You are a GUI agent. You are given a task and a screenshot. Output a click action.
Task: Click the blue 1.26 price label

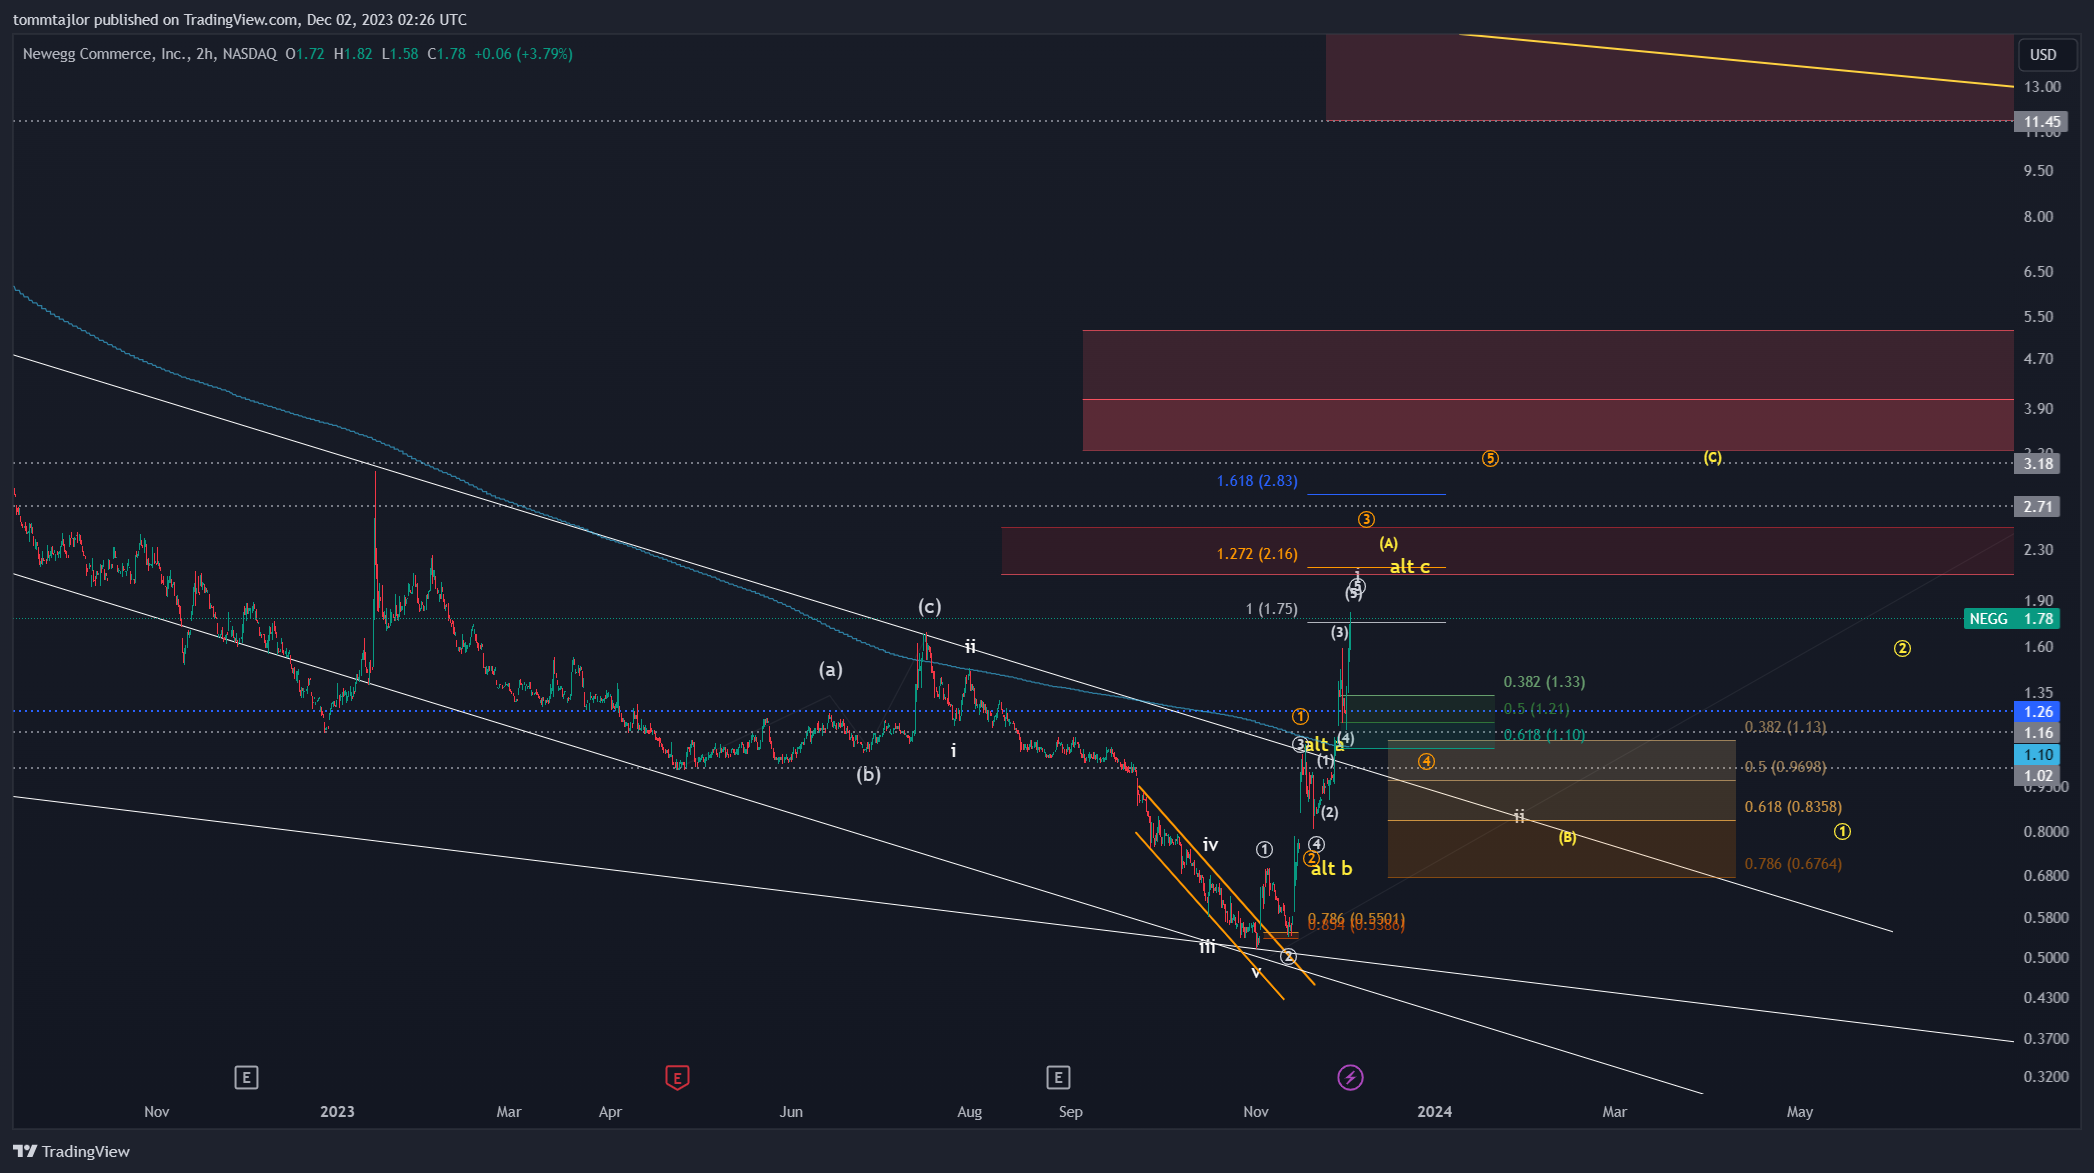pyautogui.click(x=2039, y=712)
